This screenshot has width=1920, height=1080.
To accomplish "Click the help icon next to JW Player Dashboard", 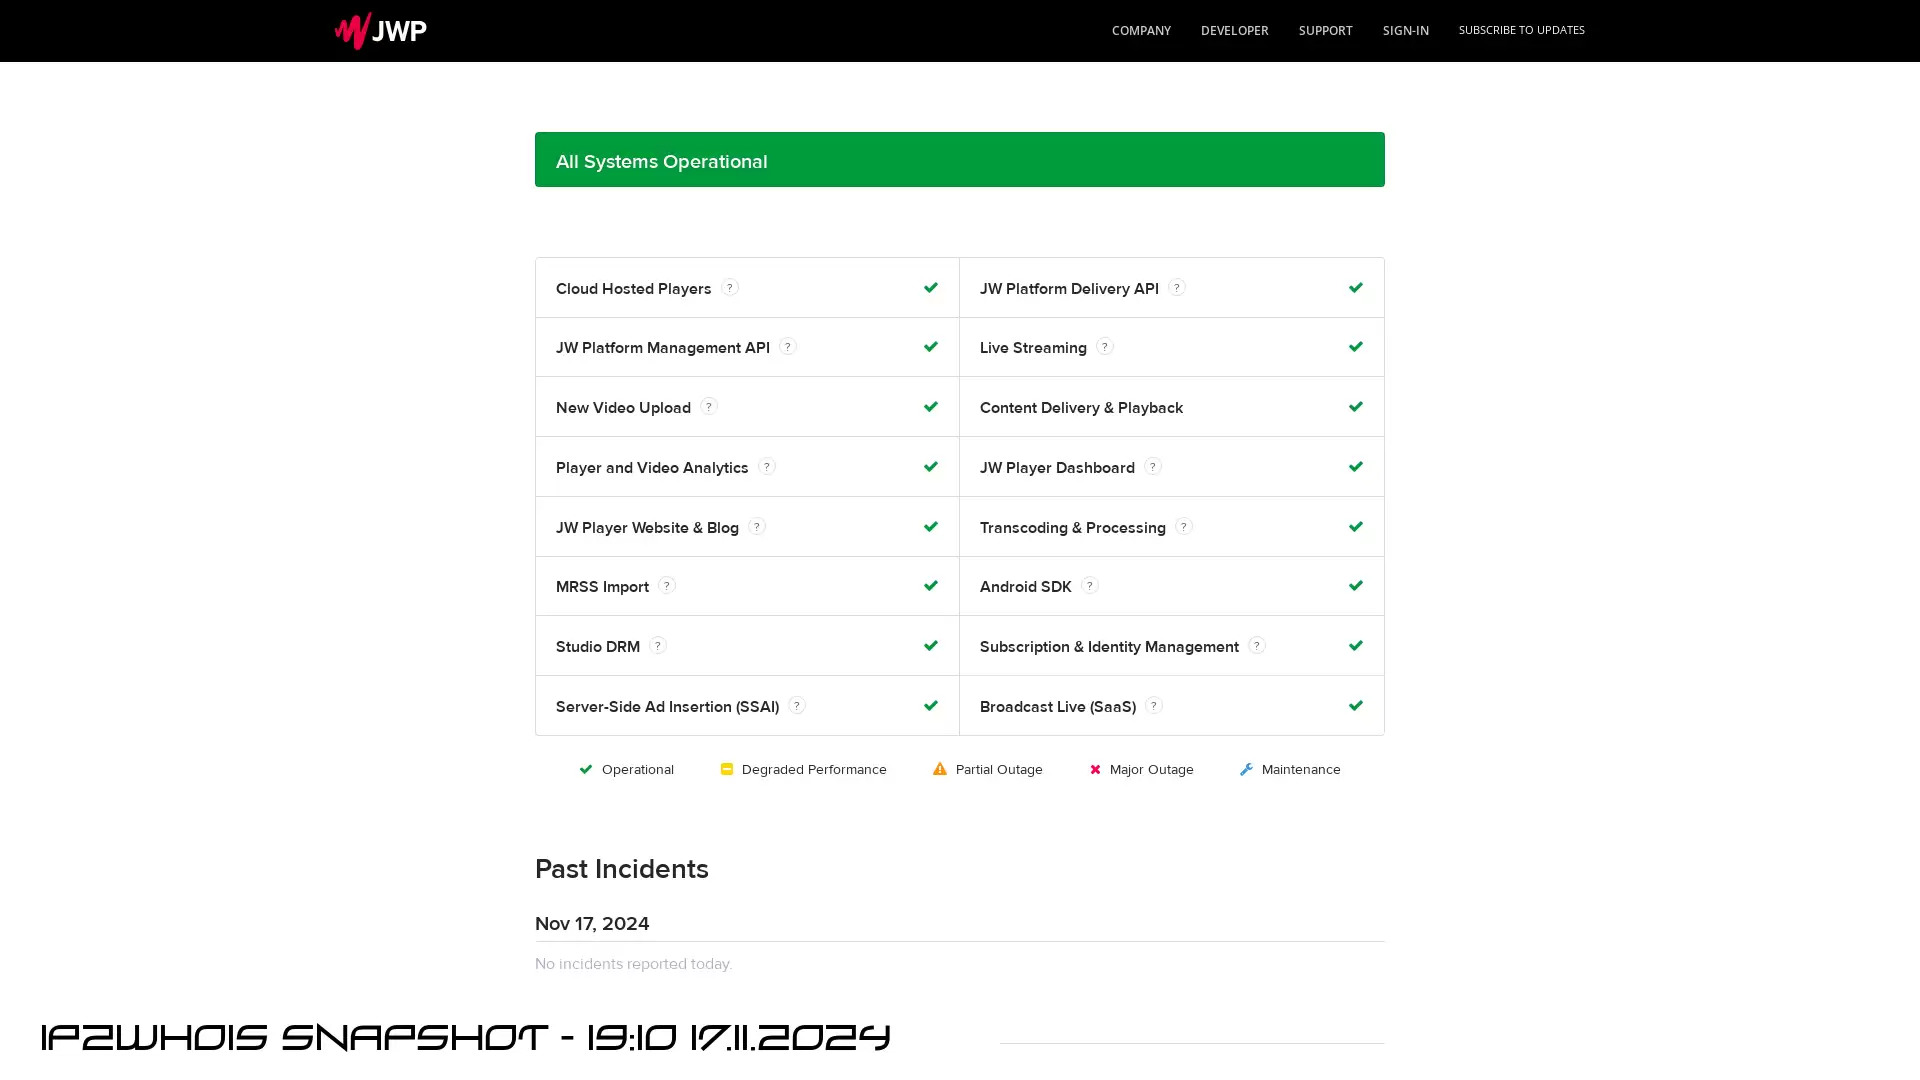I will (1153, 467).
